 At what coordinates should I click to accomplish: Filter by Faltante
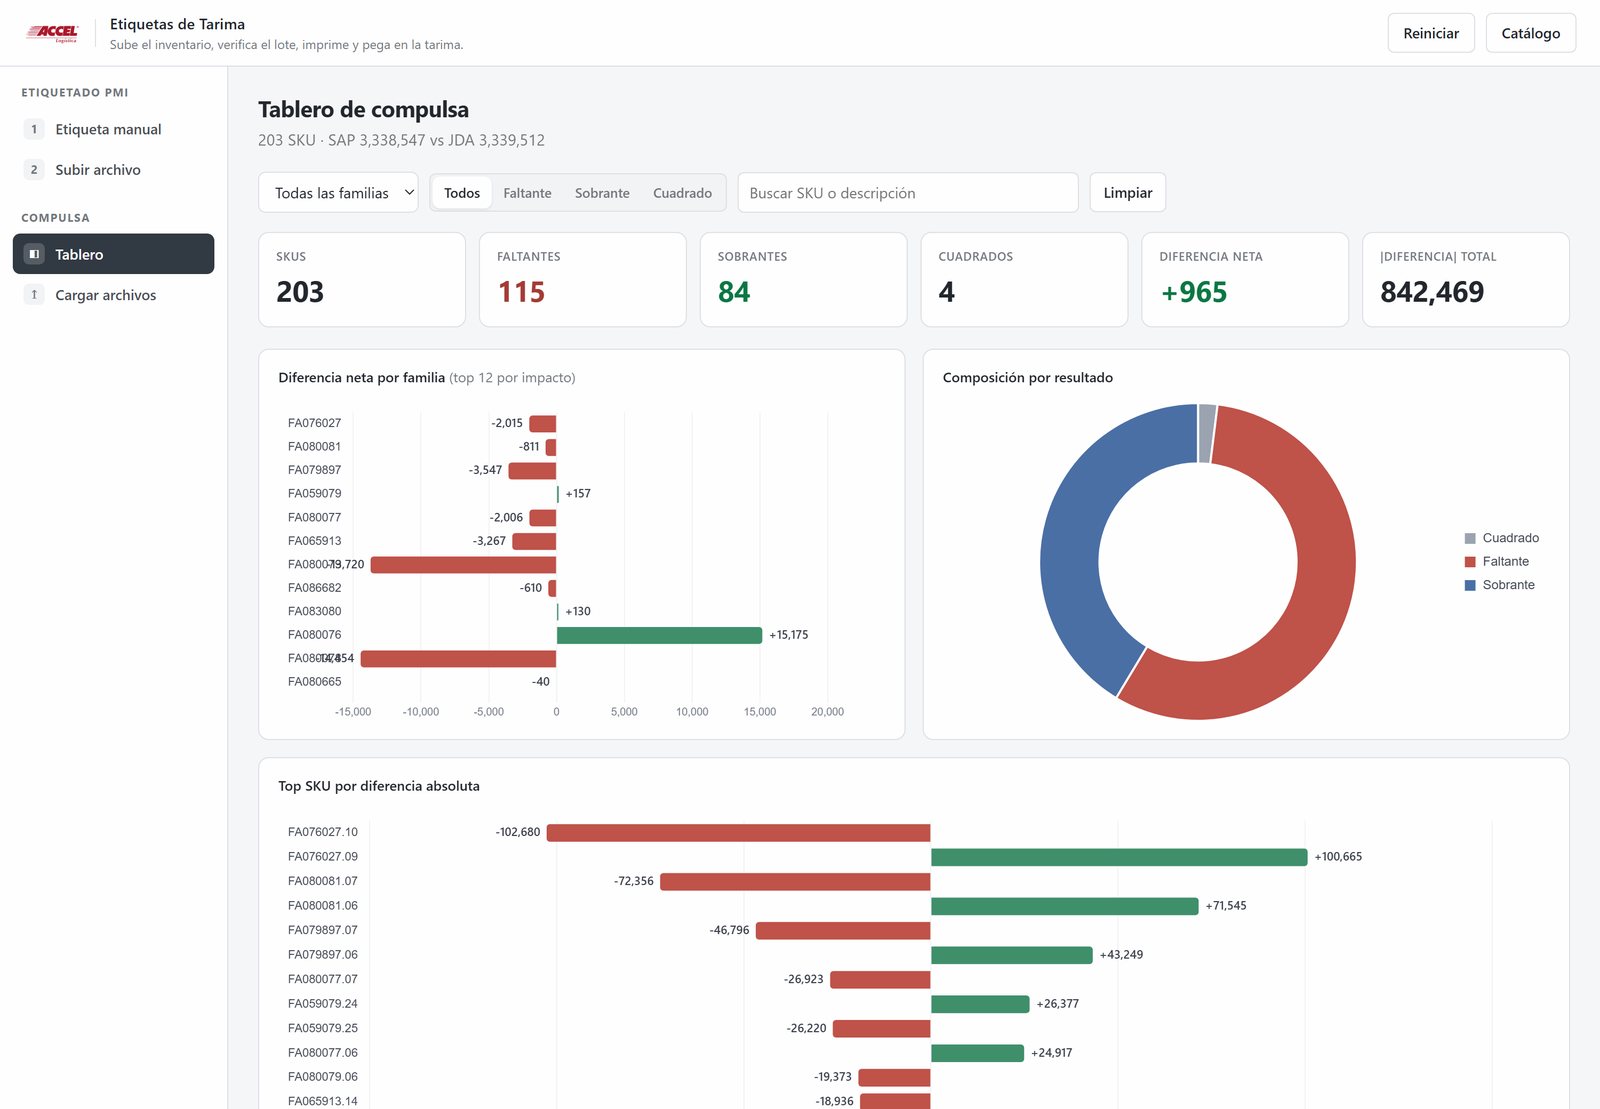pos(527,193)
